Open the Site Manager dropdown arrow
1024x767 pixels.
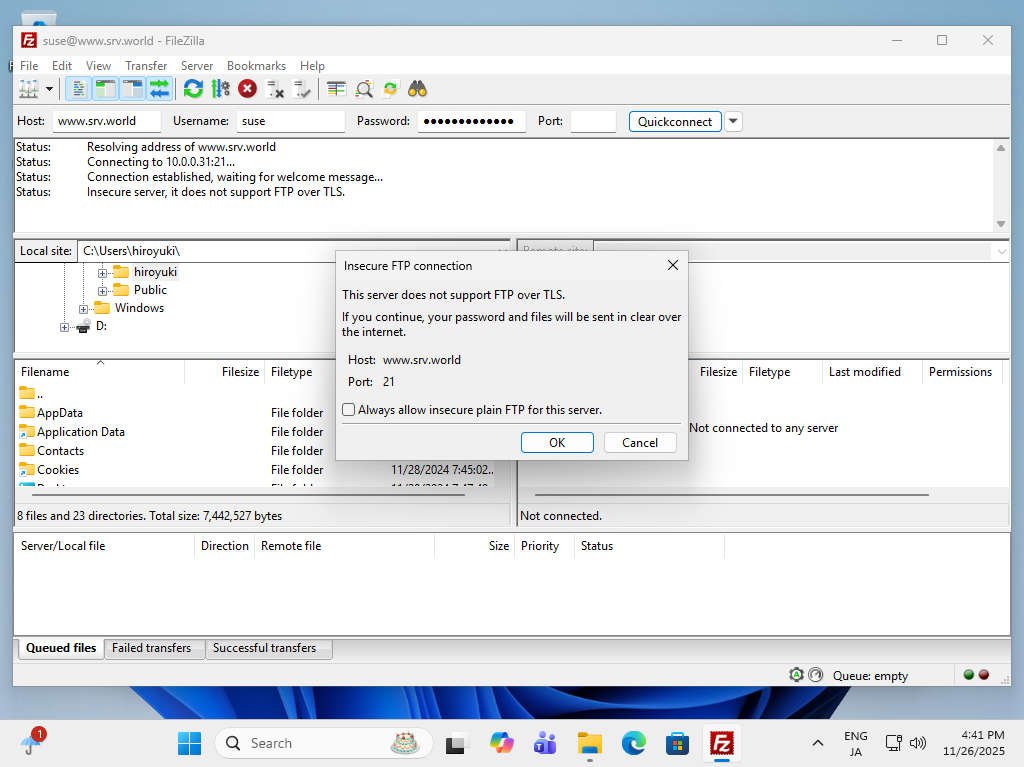[x=49, y=89]
